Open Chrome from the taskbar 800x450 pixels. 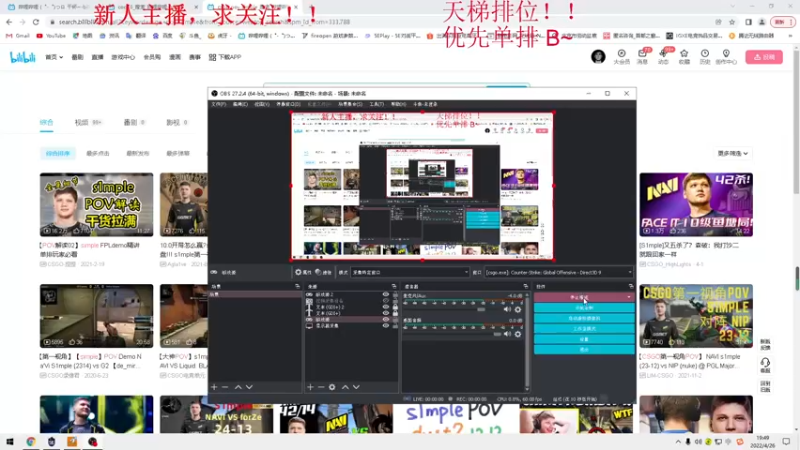point(31,442)
